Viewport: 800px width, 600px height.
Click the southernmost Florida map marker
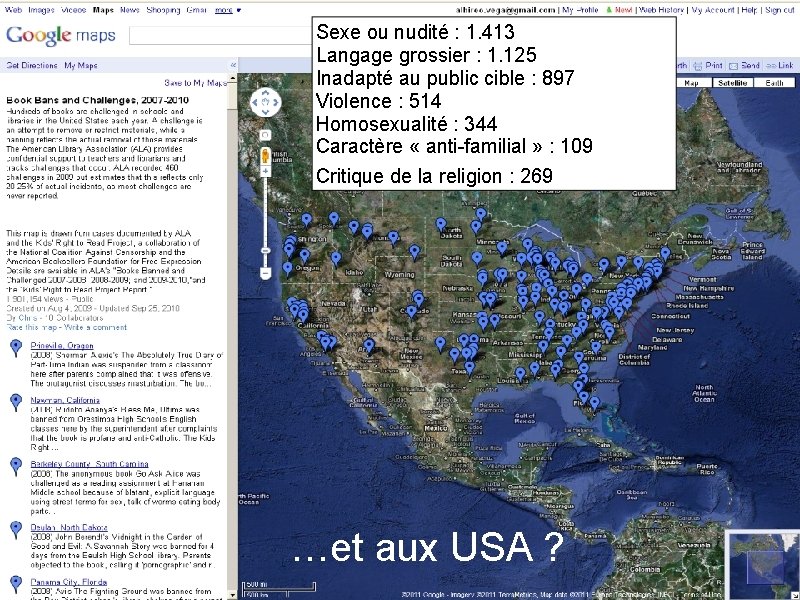(x=594, y=403)
